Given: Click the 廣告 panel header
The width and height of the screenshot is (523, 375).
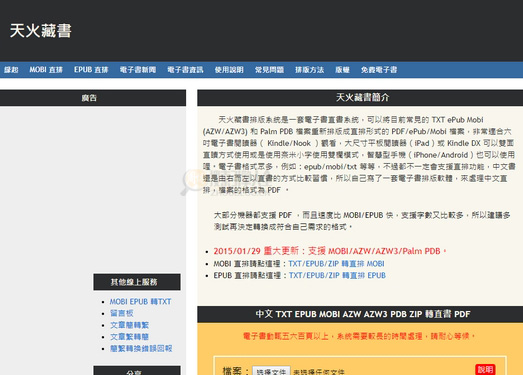Looking at the screenshot, I should (x=93, y=98).
